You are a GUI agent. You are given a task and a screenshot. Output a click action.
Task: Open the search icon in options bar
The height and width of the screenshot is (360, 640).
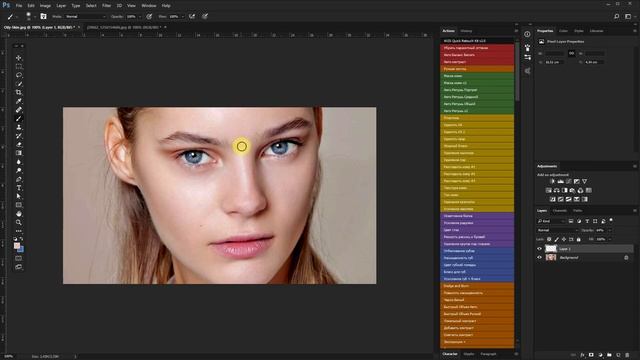pos(616,16)
